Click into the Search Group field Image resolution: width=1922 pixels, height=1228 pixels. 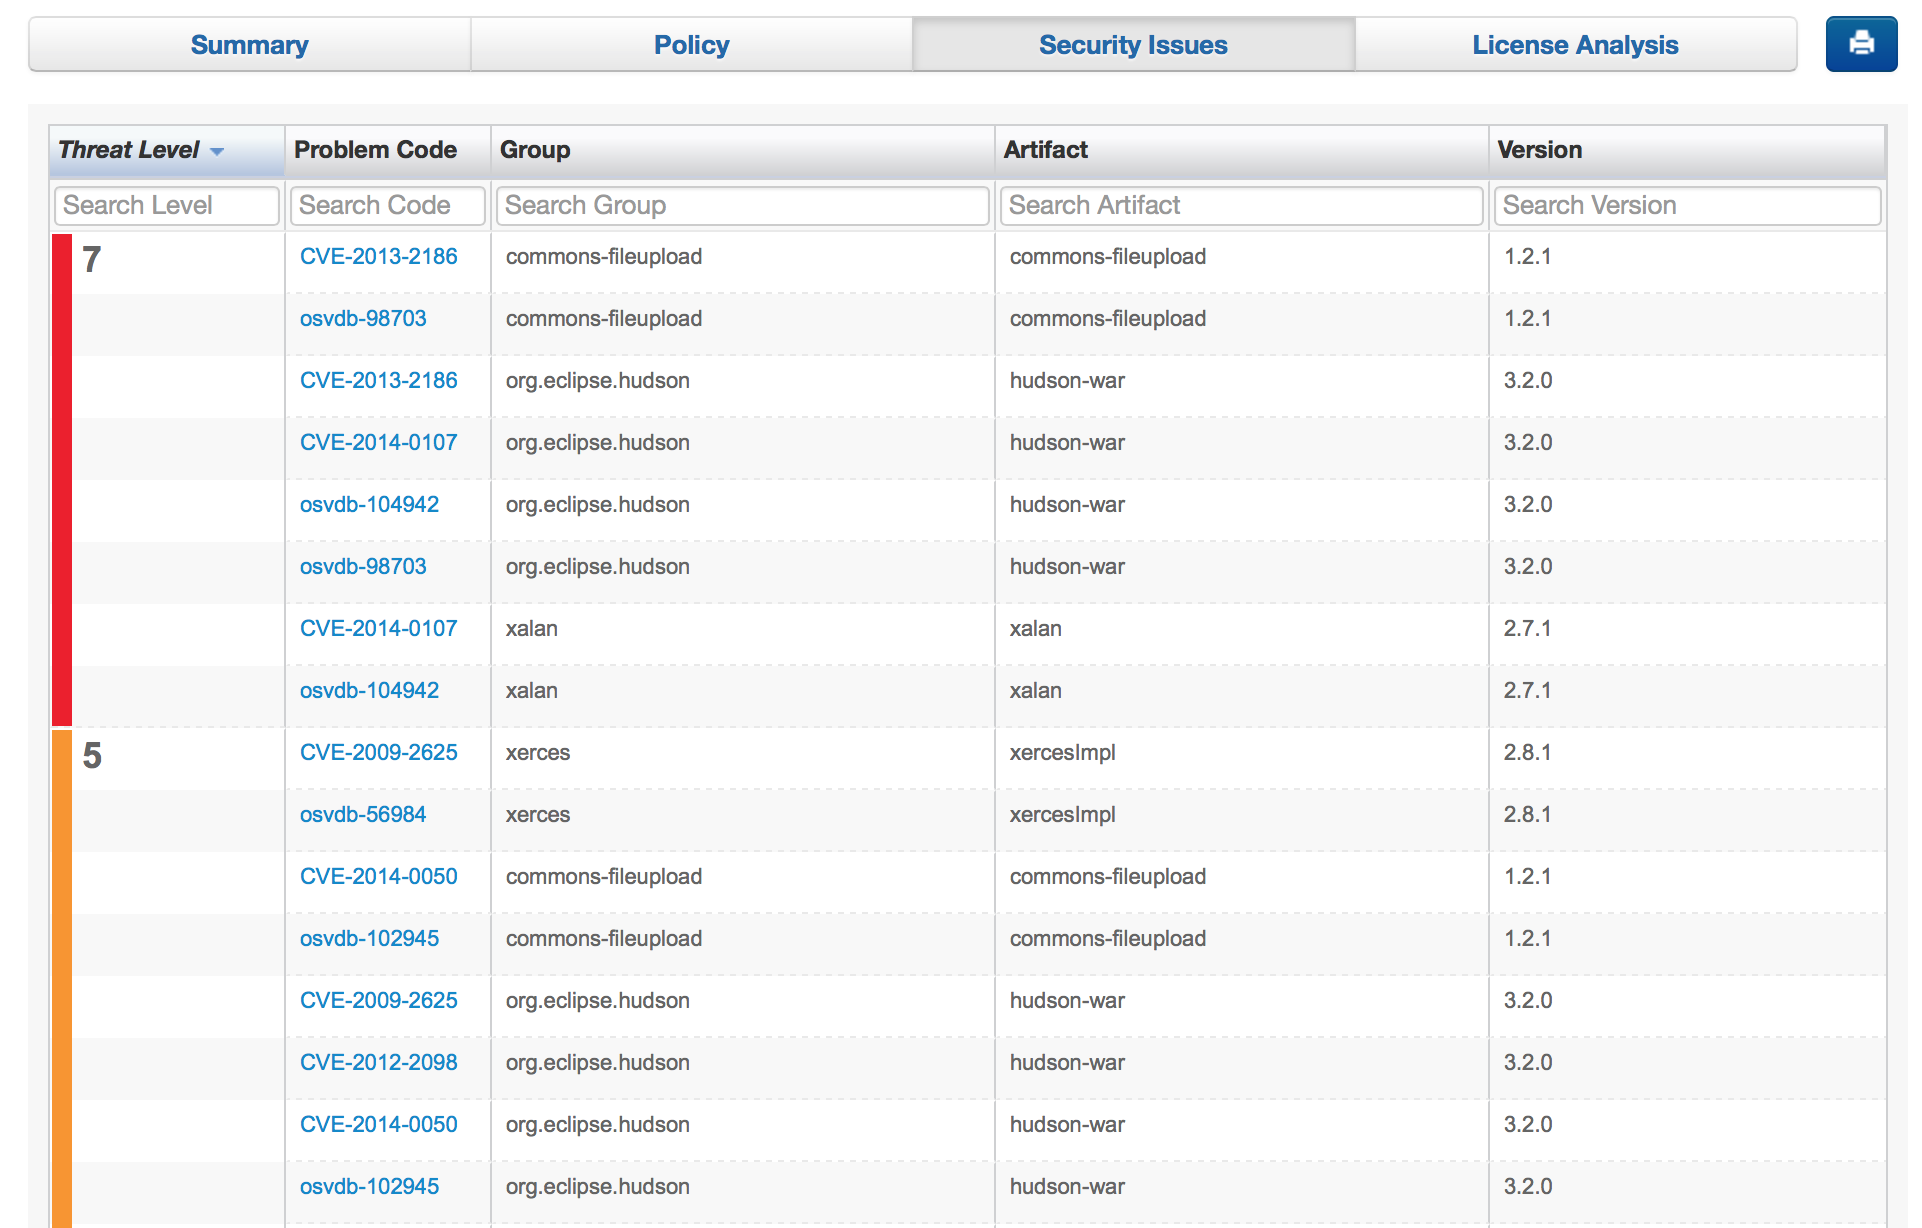coord(742,205)
